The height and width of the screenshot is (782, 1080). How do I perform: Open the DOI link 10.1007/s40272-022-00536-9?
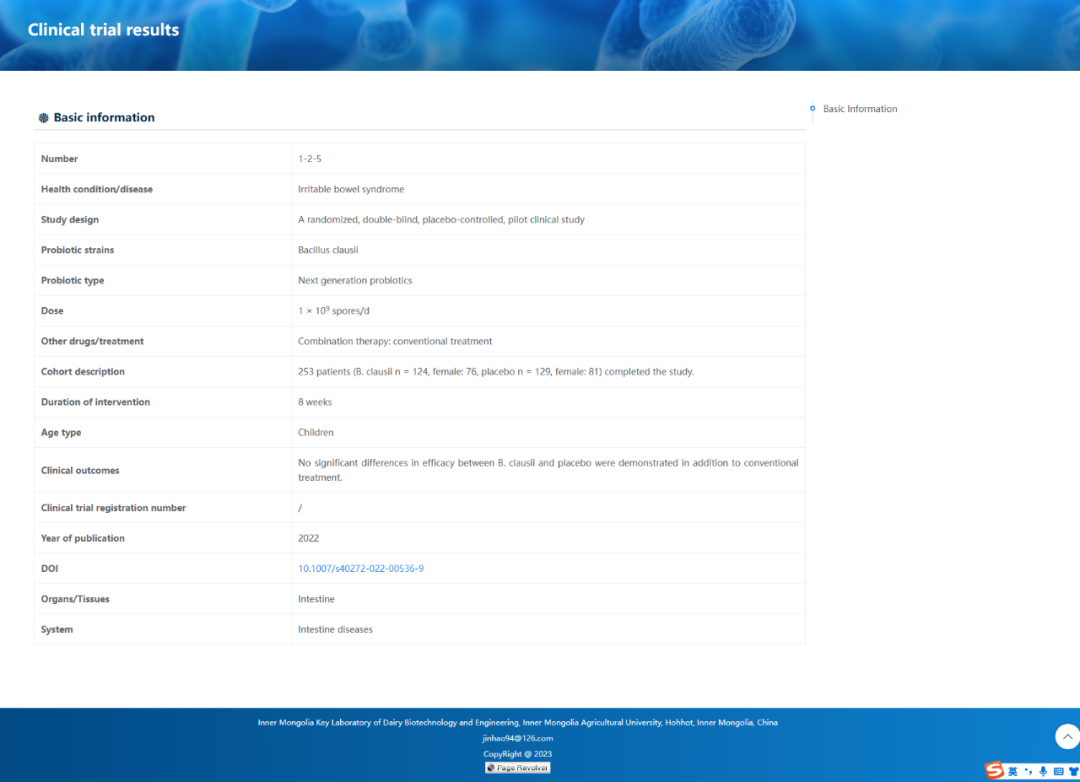tap(361, 568)
